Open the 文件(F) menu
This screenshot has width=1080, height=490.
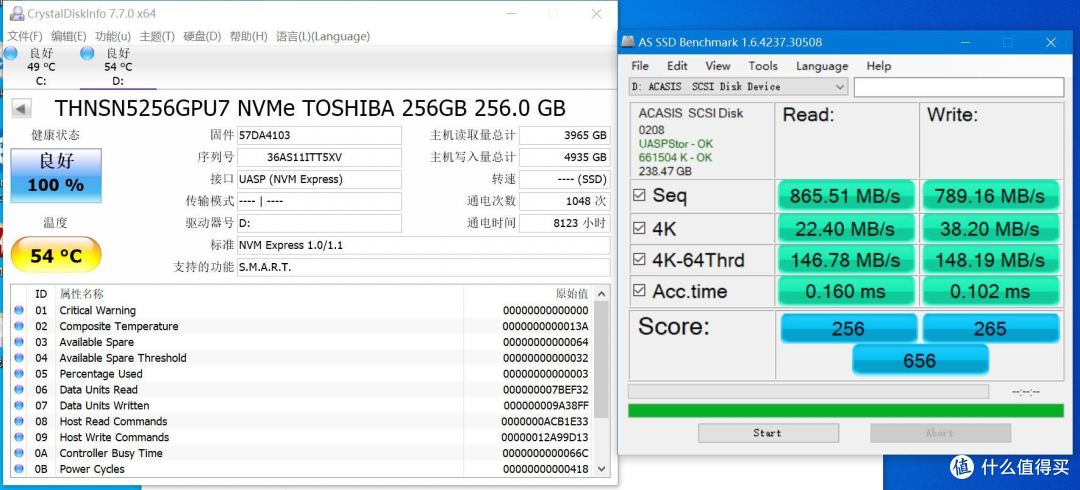tap(25, 37)
